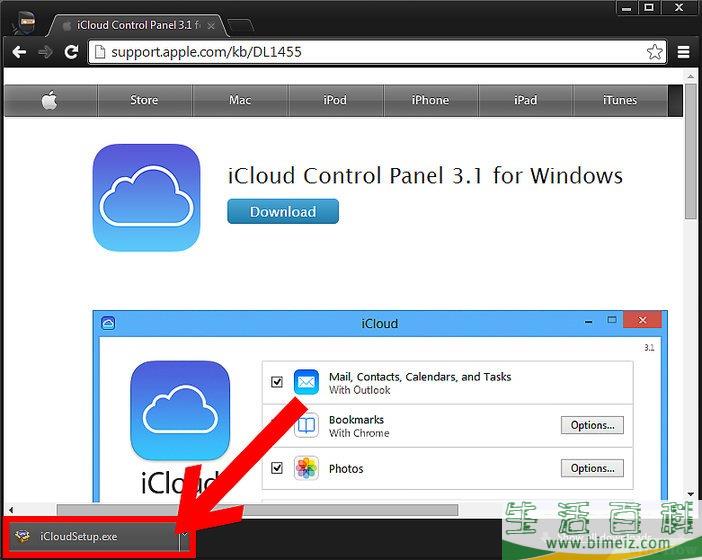Click the scroll up arrow
The height and width of the screenshot is (560, 702).
(690, 77)
